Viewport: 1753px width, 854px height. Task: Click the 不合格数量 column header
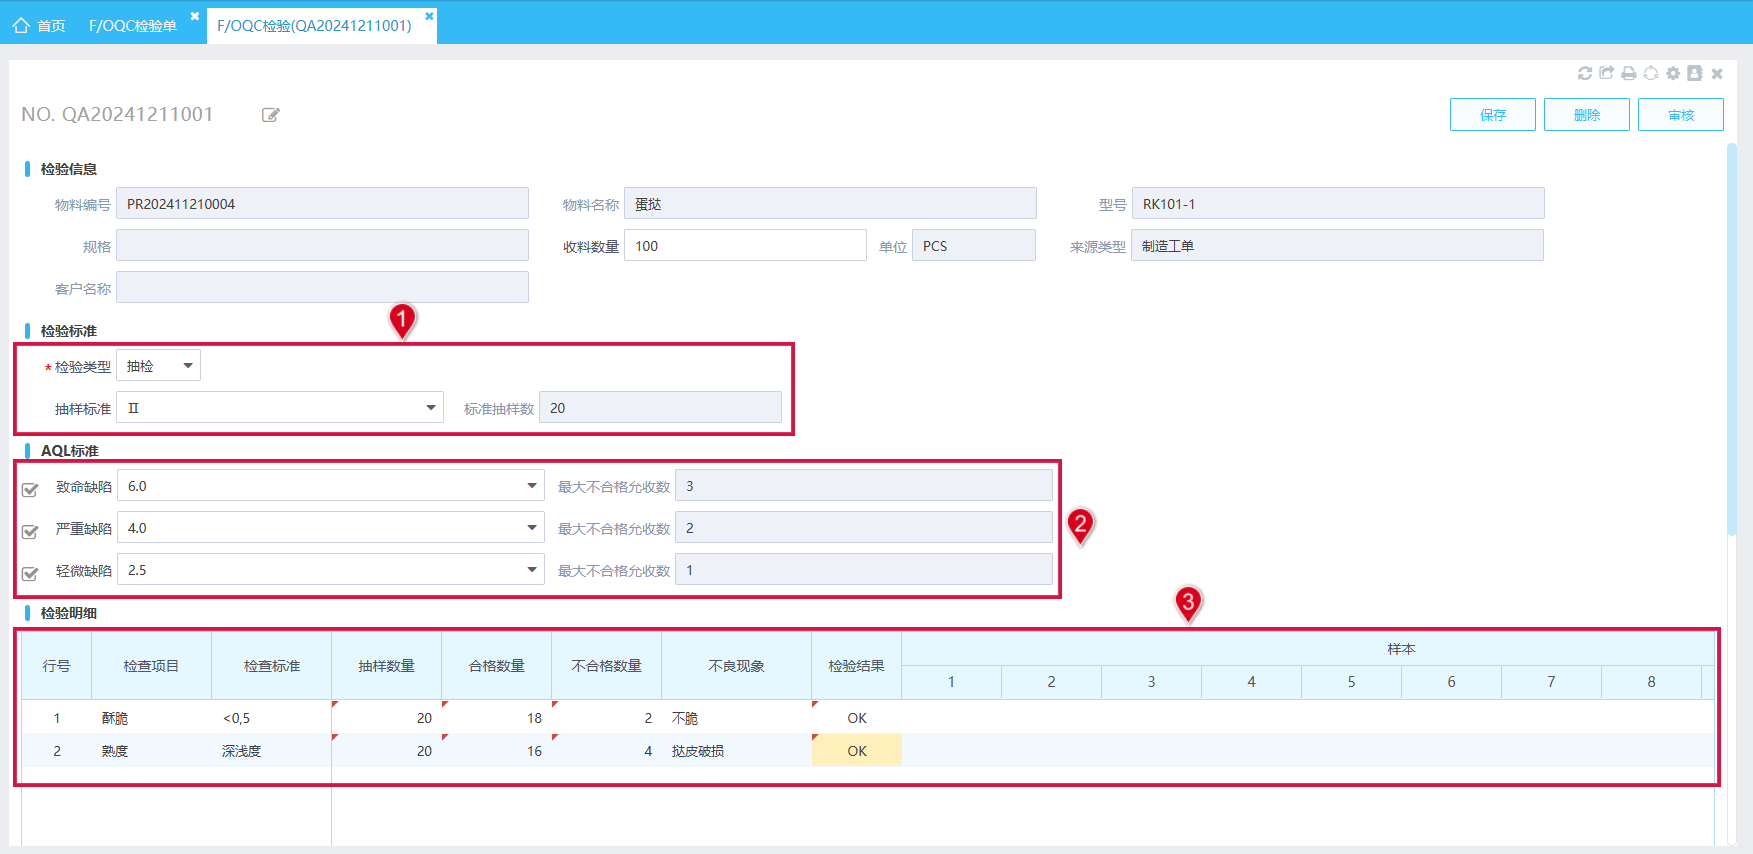click(607, 666)
